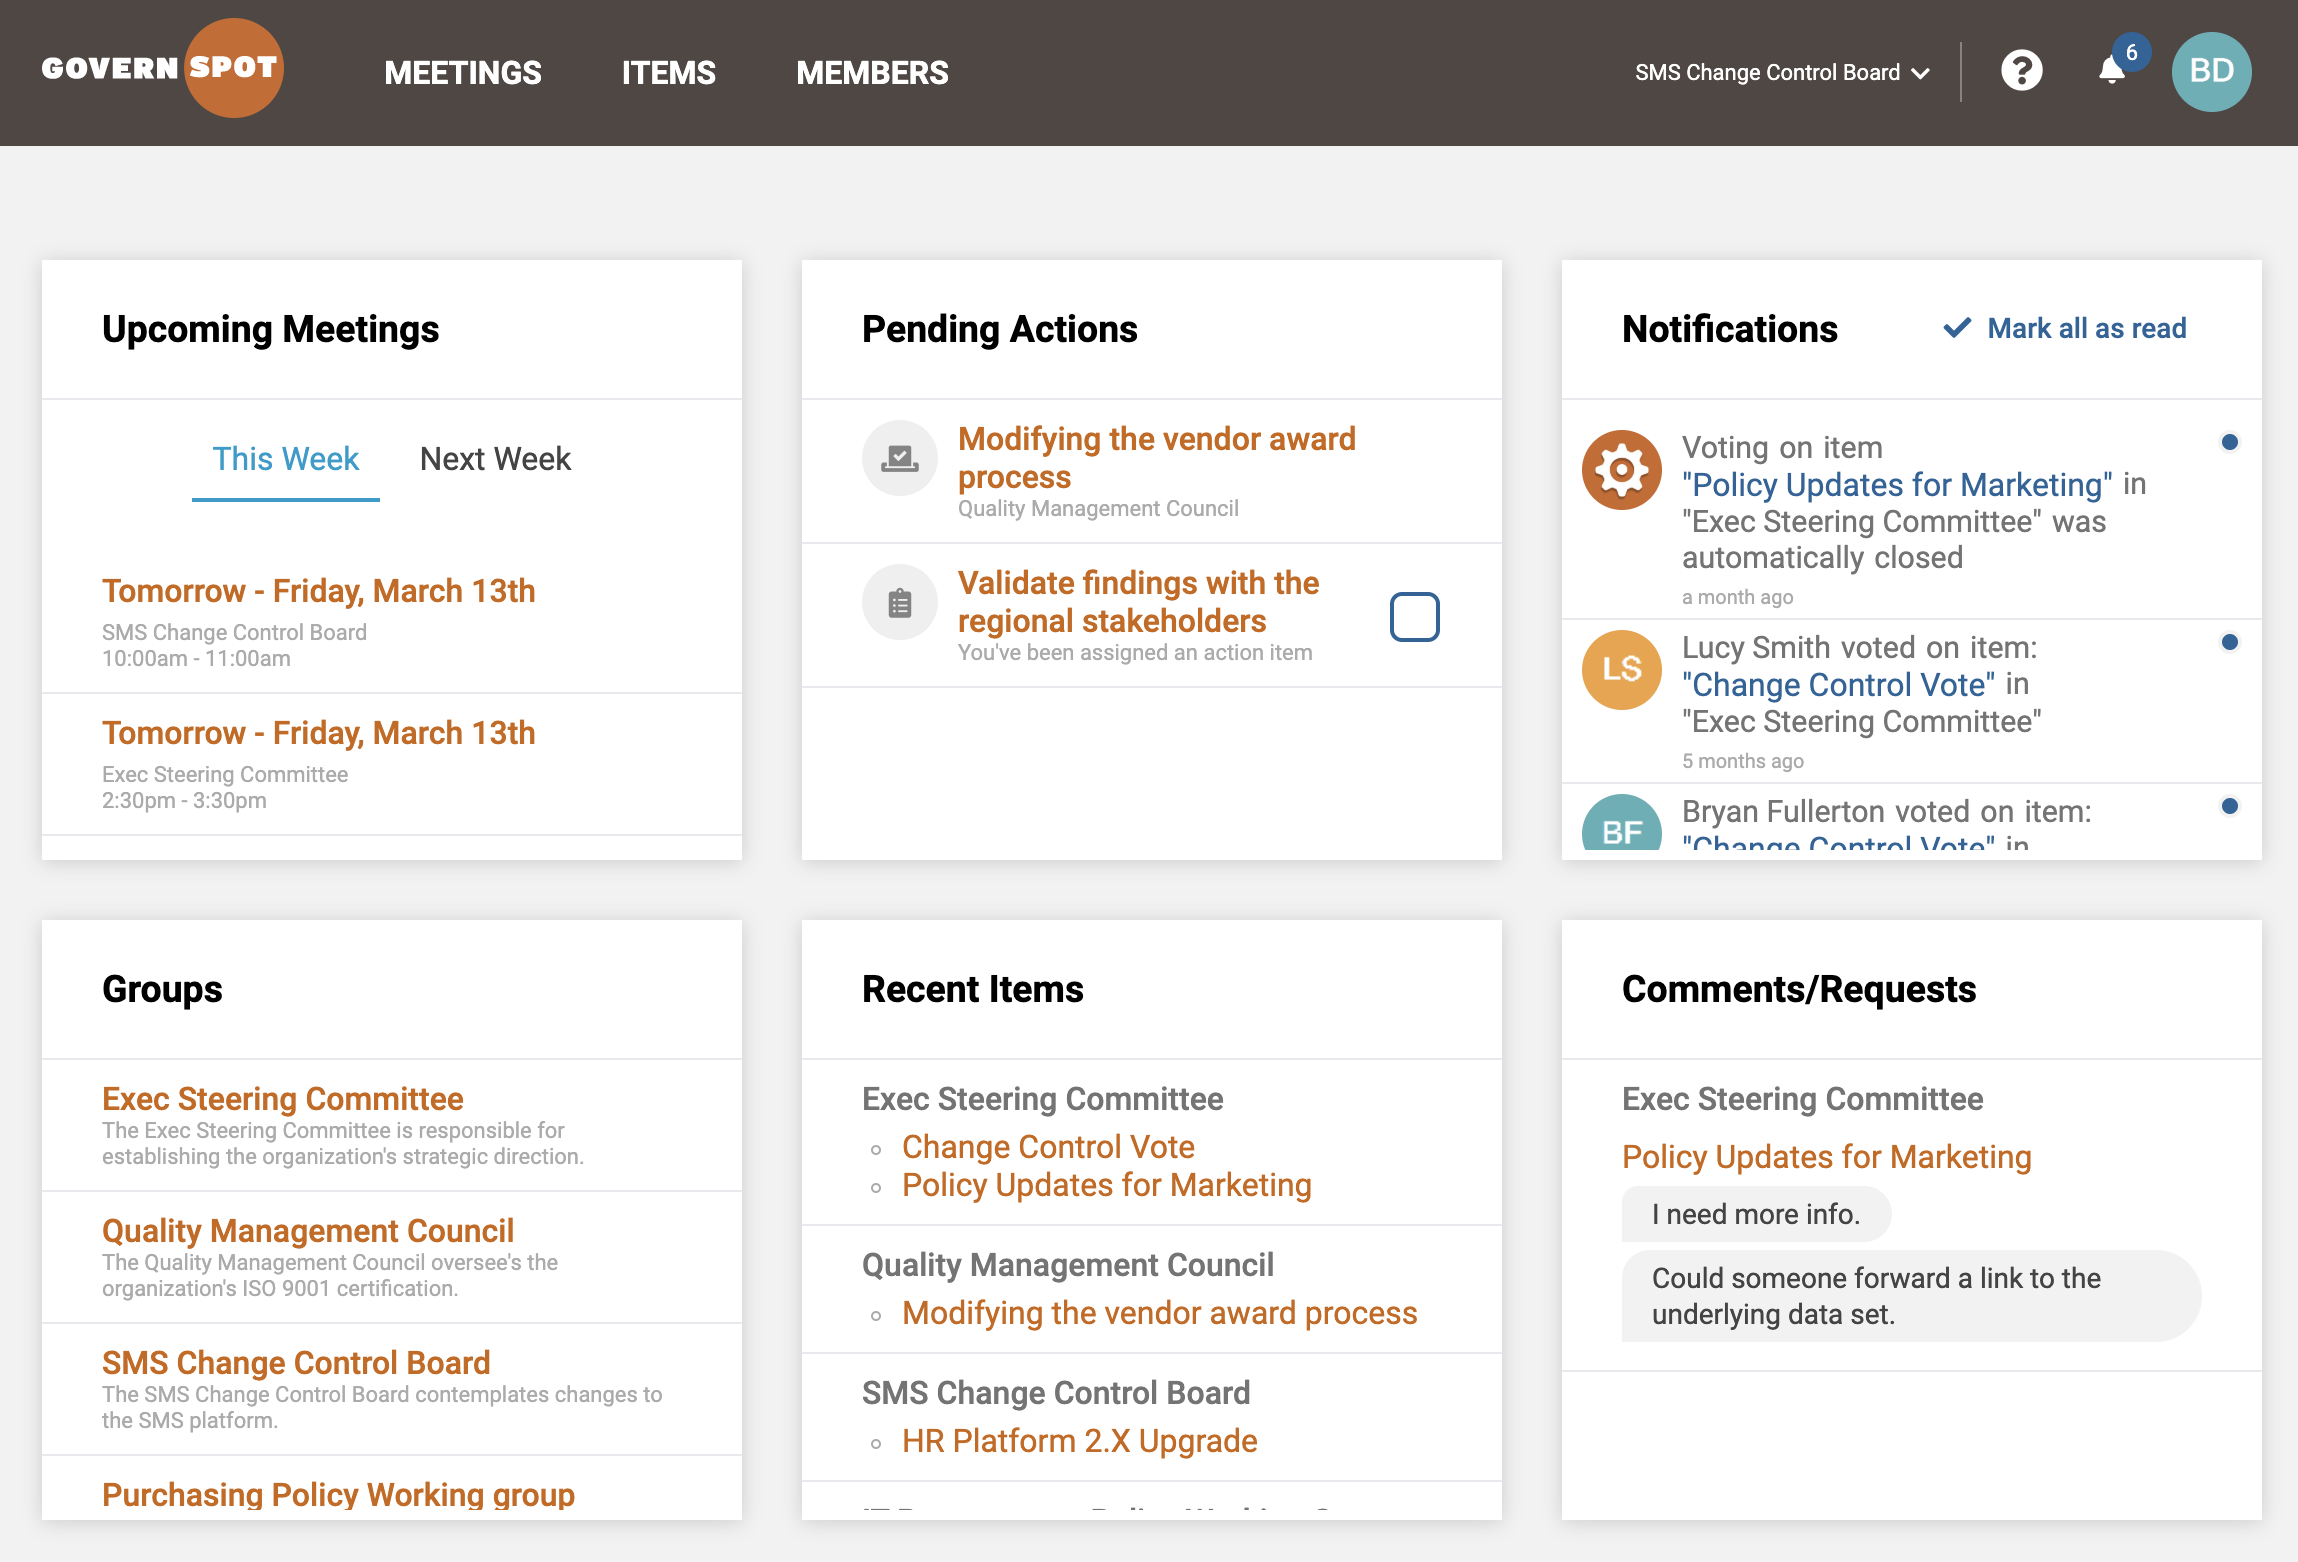The height and width of the screenshot is (1562, 2298).
Task: Toggle unread dot on Lucy Smith notification
Action: [x=2229, y=642]
